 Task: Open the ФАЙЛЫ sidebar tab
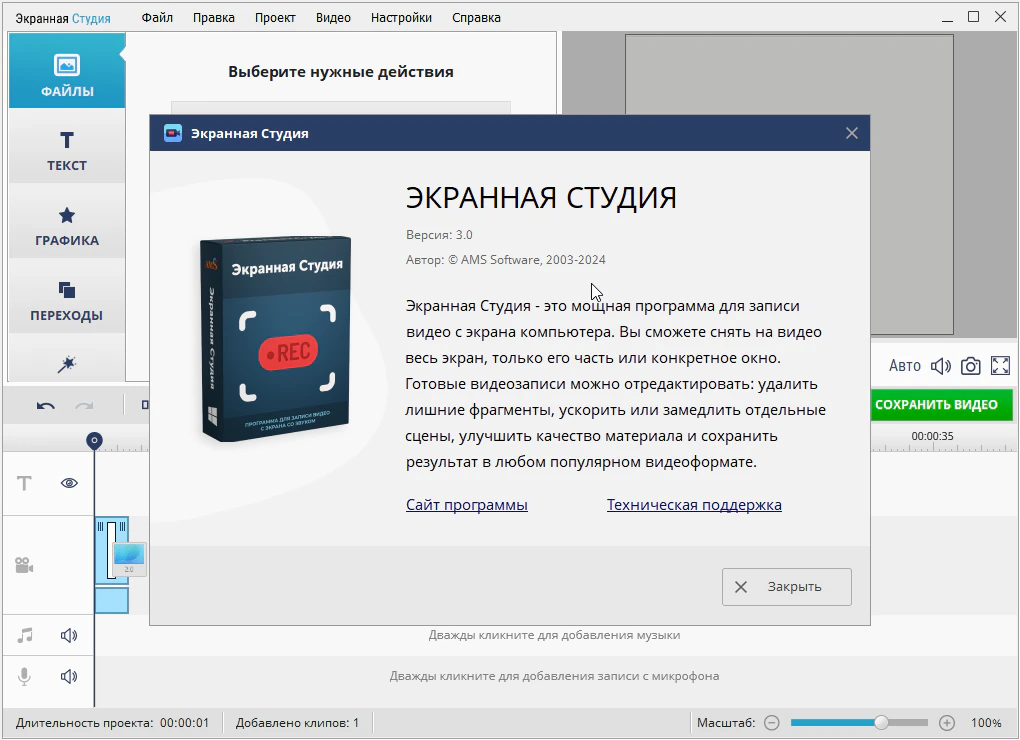[67, 75]
